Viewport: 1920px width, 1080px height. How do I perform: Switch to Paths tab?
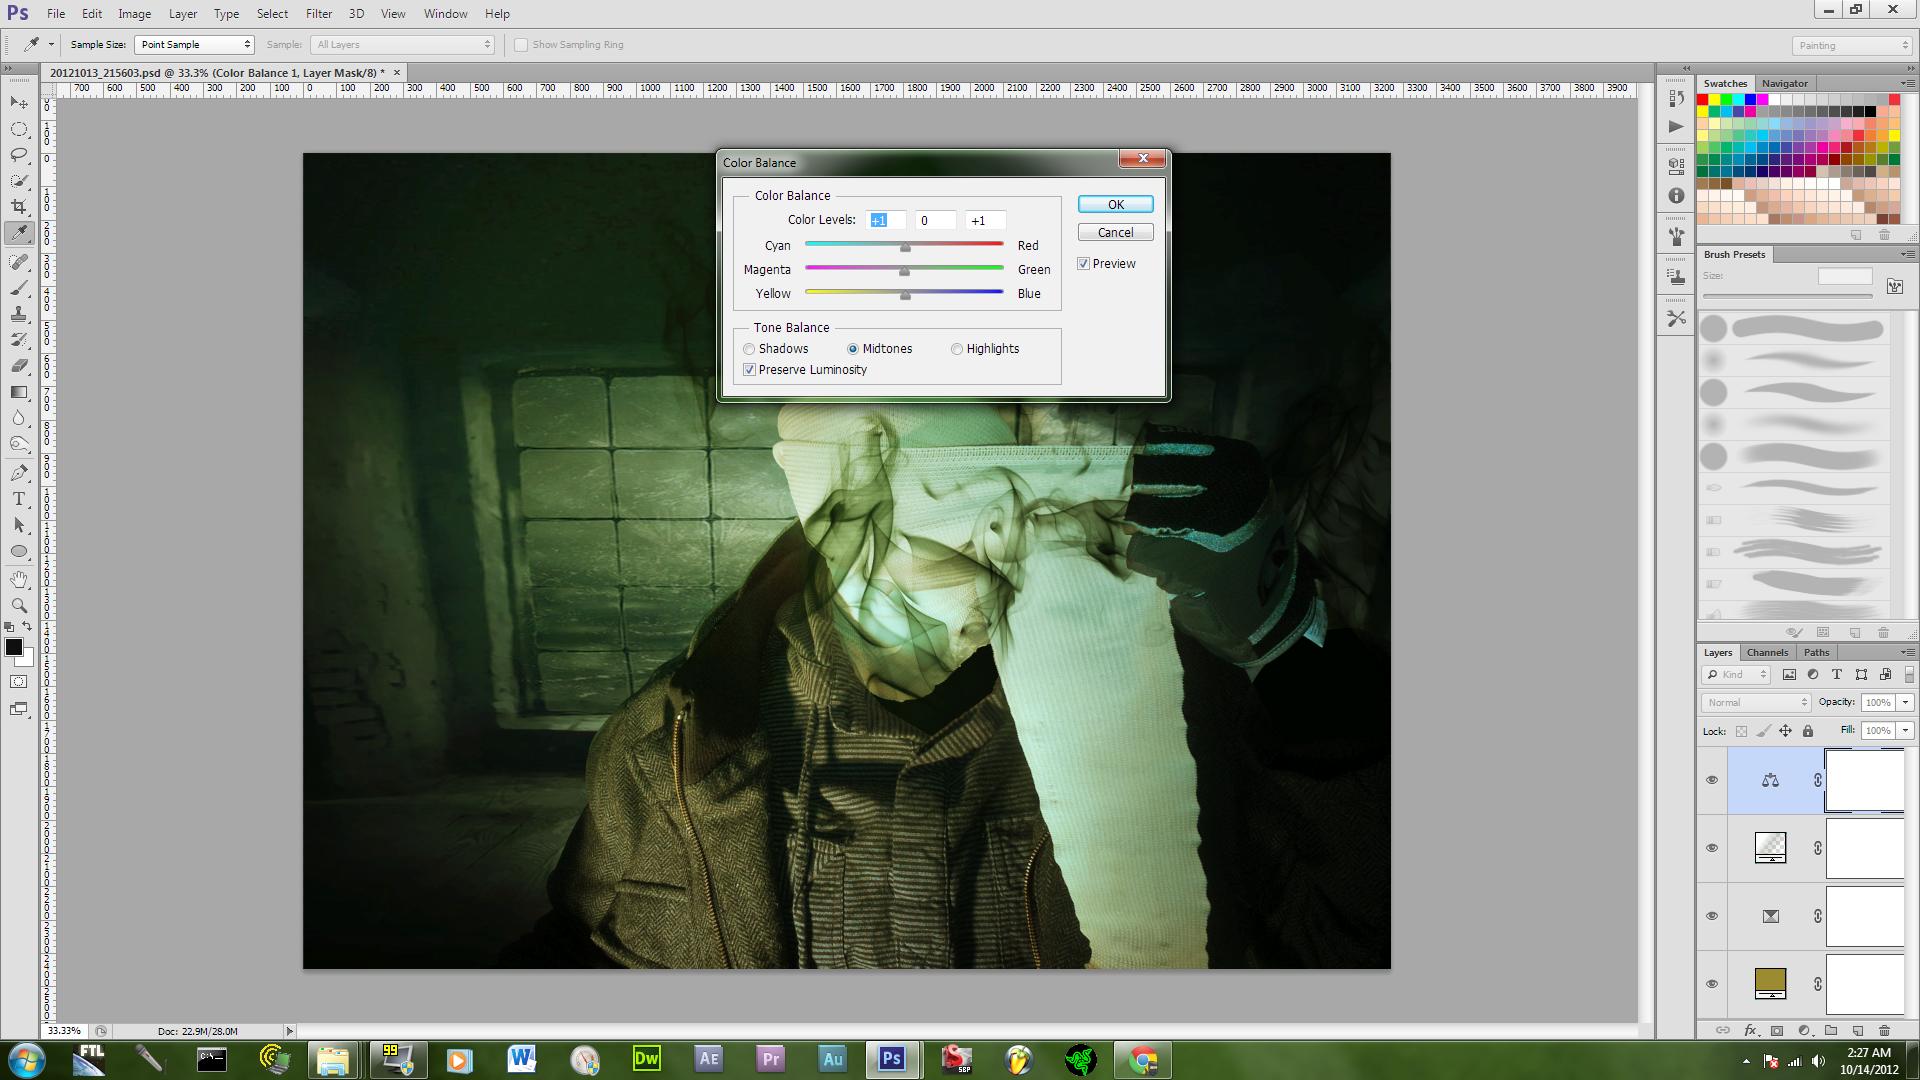click(x=1816, y=652)
